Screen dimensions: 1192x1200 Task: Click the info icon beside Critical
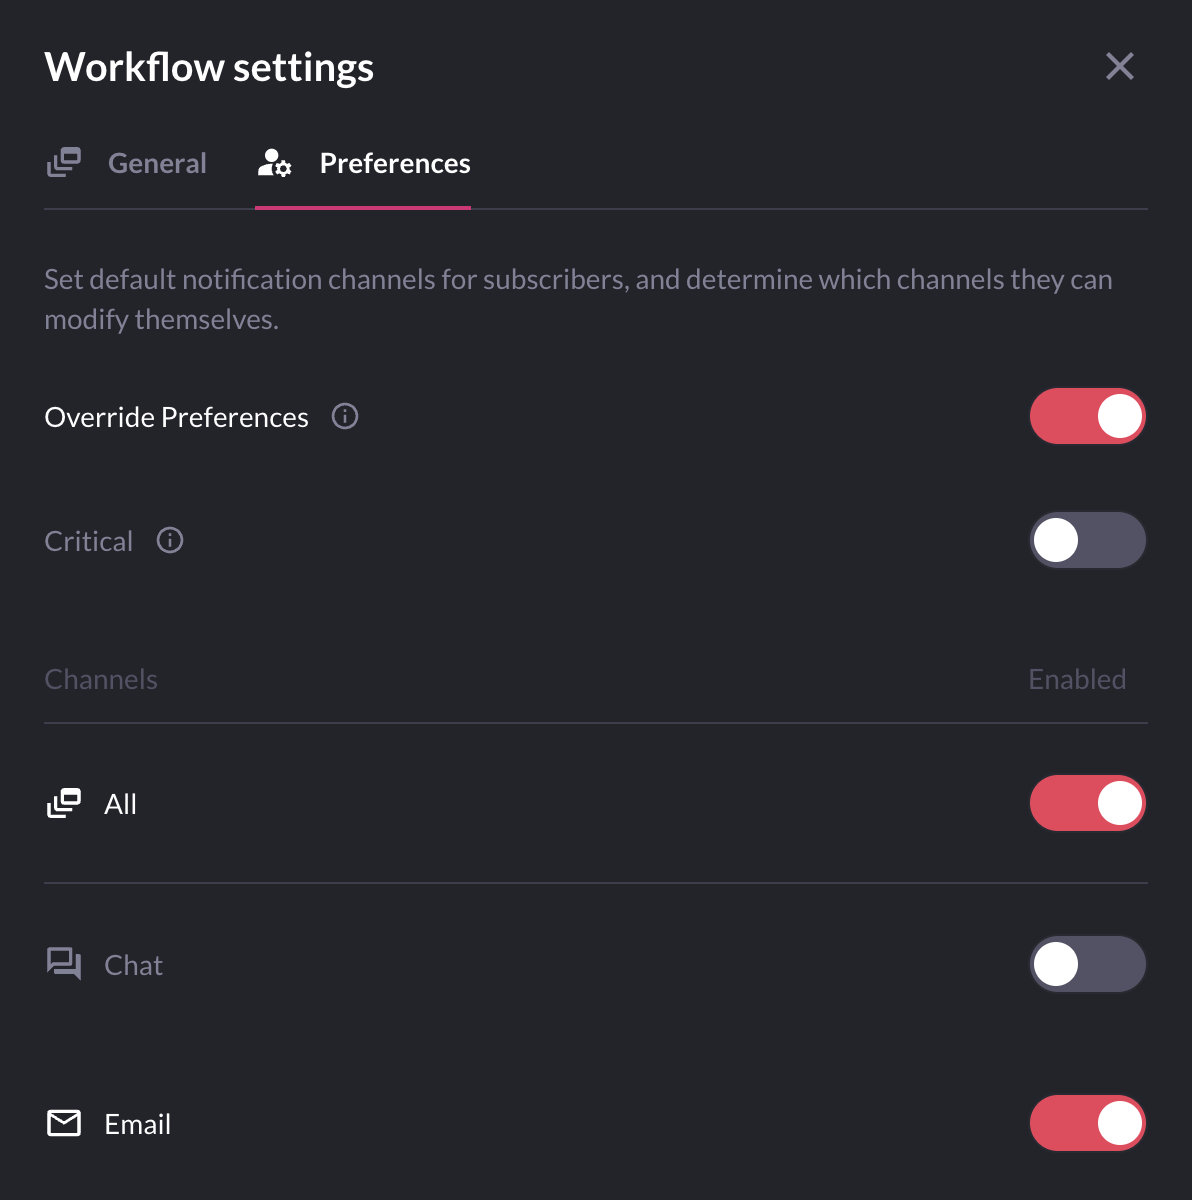click(x=170, y=540)
